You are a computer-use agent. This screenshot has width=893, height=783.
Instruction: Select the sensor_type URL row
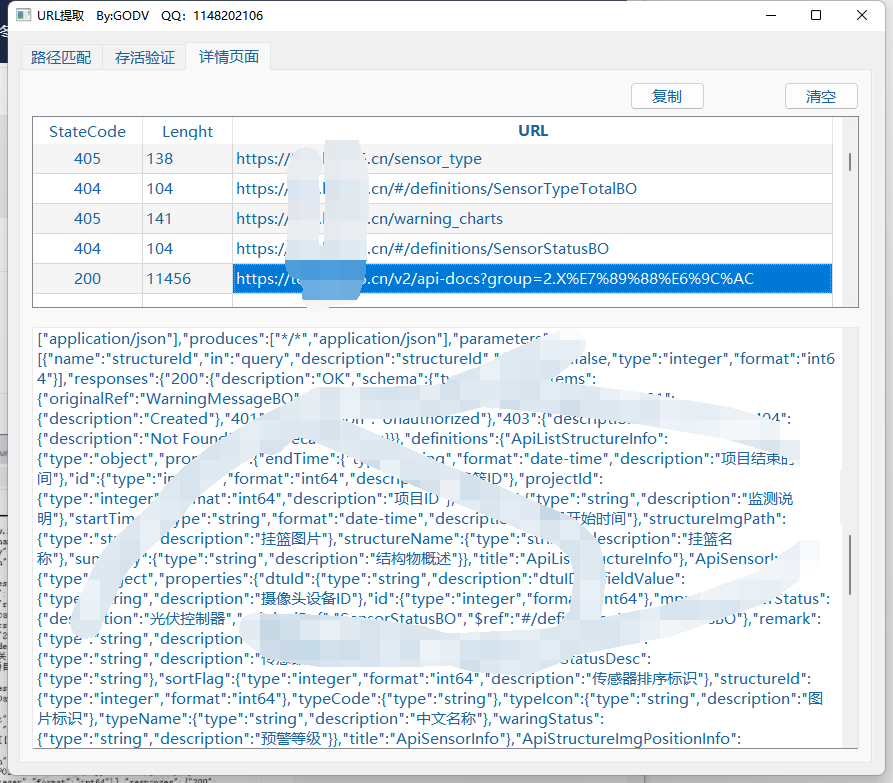click(x=432, y=159)
